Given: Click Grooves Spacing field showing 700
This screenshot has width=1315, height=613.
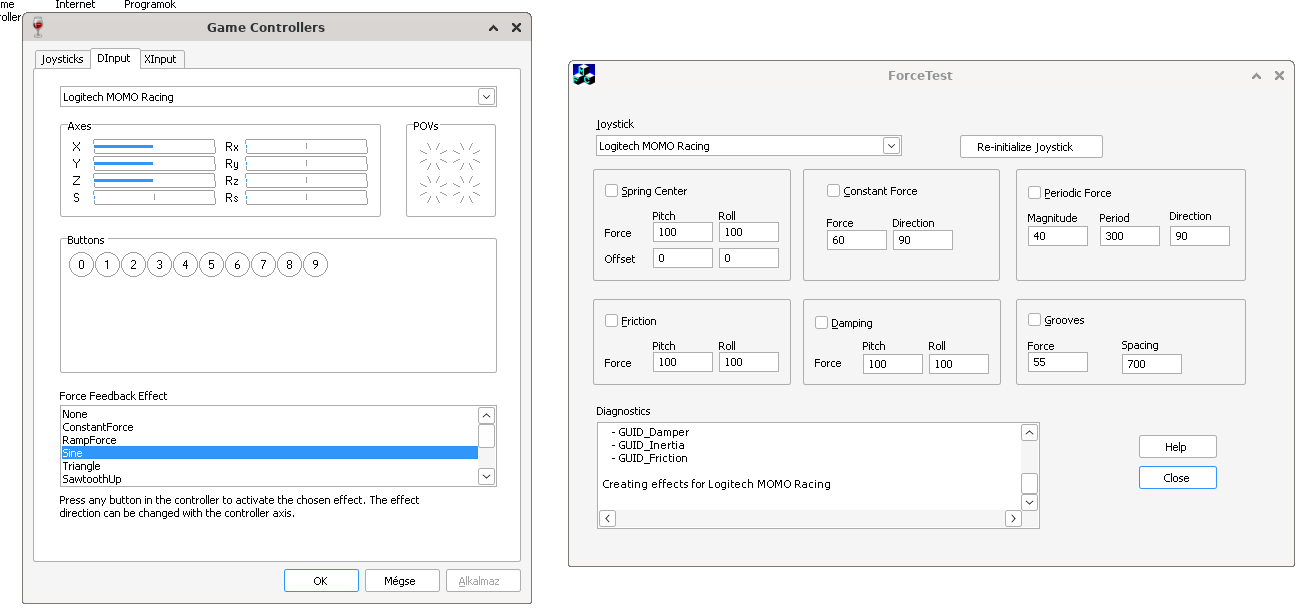Looking at the screenshot, I should [x=1152, y=364].
